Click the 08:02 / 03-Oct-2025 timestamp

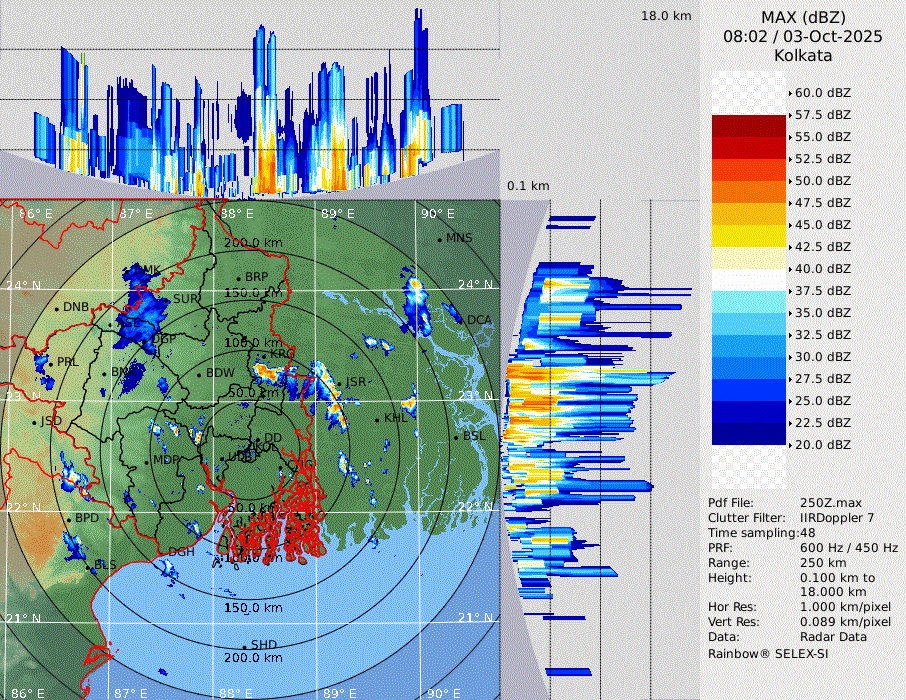(x=802, y=36)
